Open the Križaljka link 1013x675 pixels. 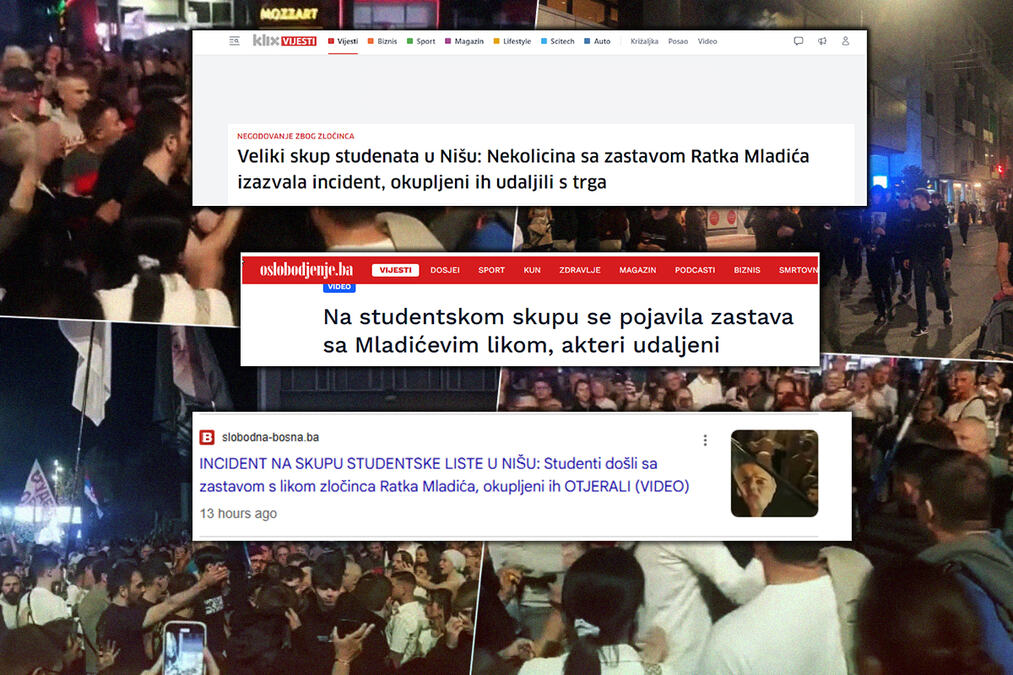[644, 41]
